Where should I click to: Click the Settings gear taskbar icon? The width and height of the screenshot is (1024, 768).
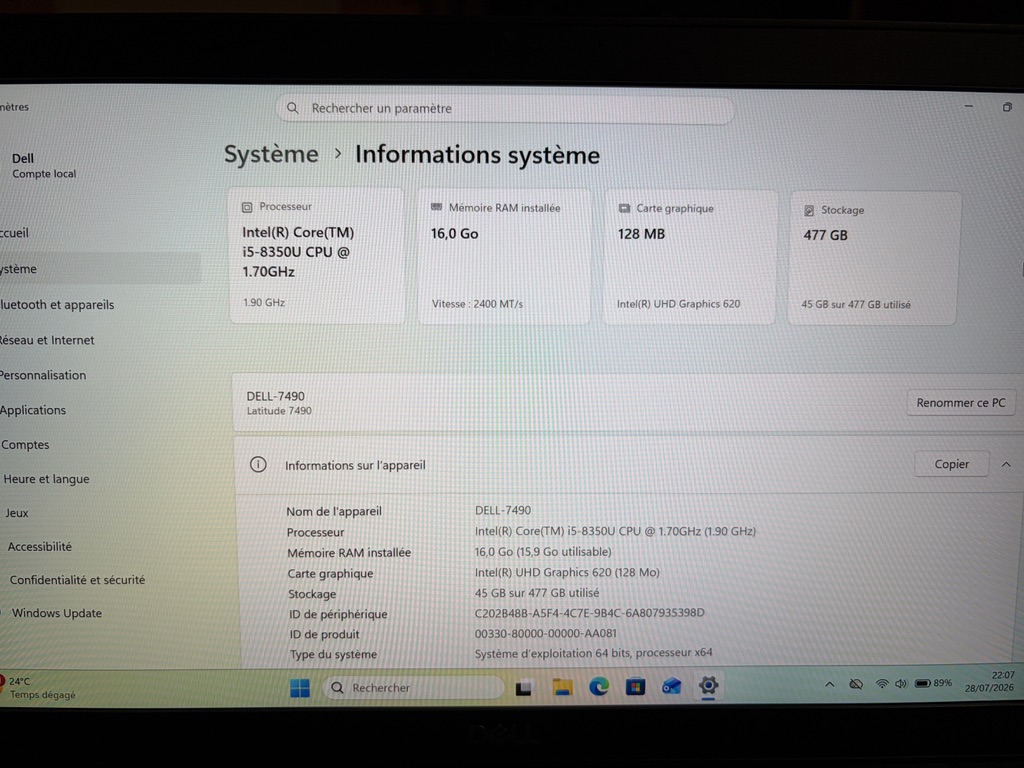click(x=709, y=686)
